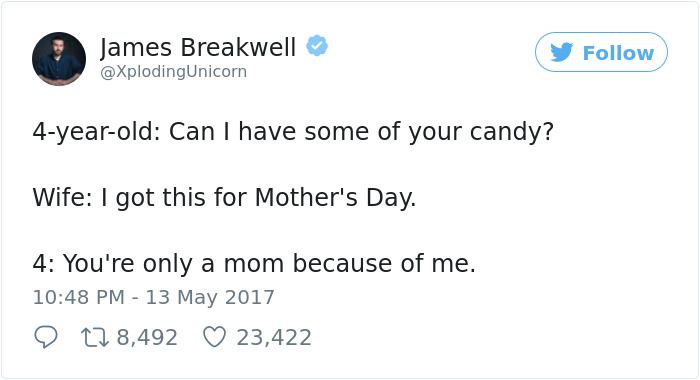The height and width of the screenshot is (380, 700).
Task: Click the blue verified badge
Action: [x=317, y=46]
